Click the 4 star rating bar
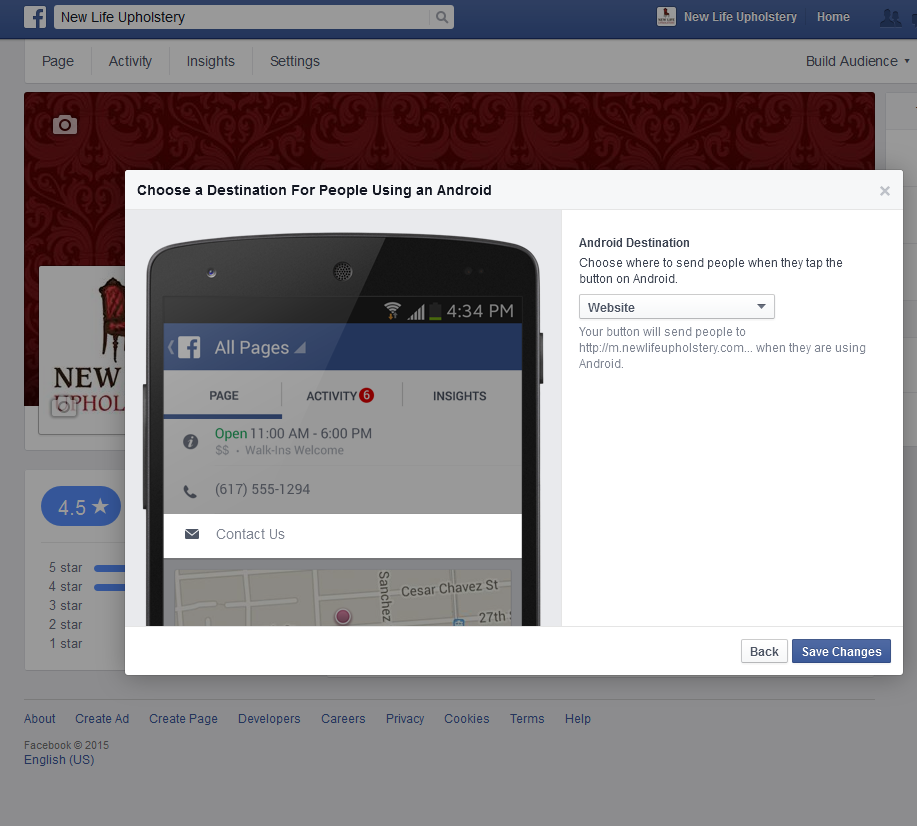The height and width of the screenshot is (826, 917). [x=109, y=587]
